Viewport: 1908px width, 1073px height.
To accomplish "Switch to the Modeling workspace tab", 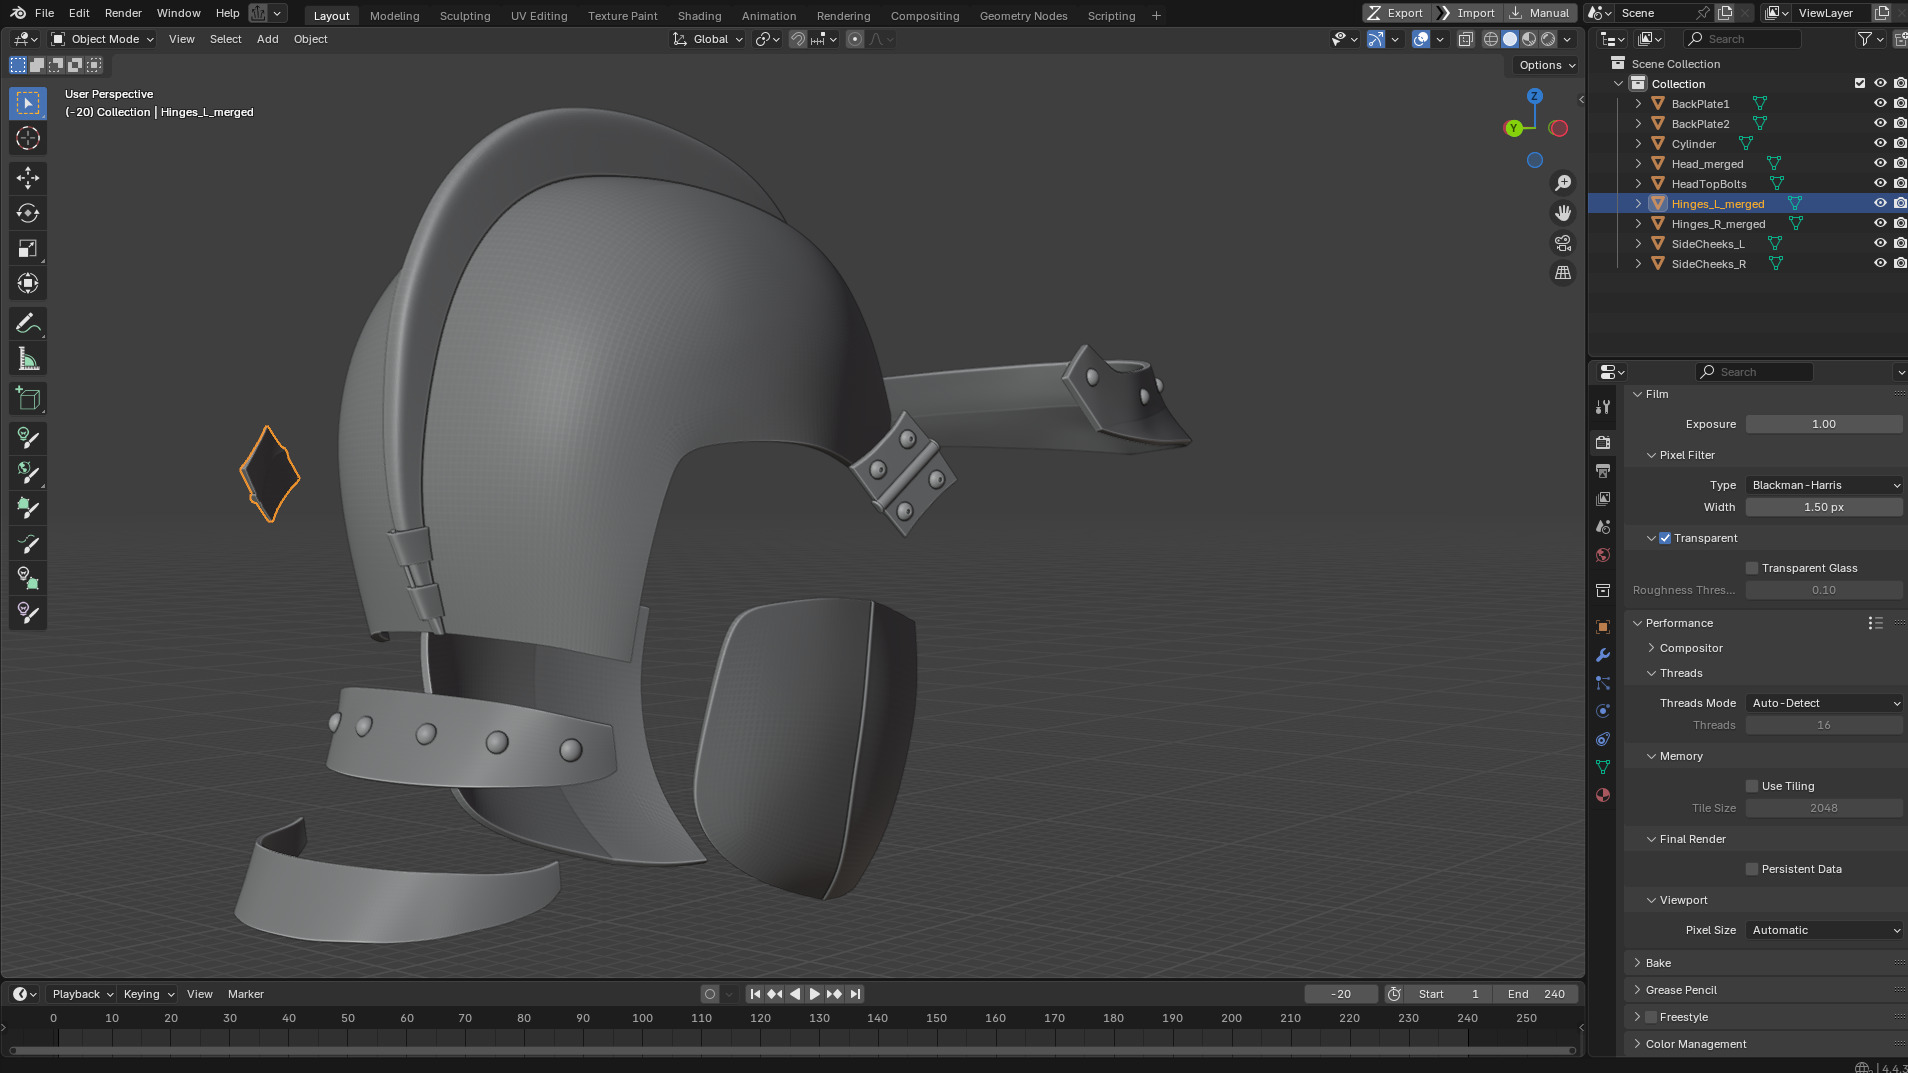I will point(394,16).
